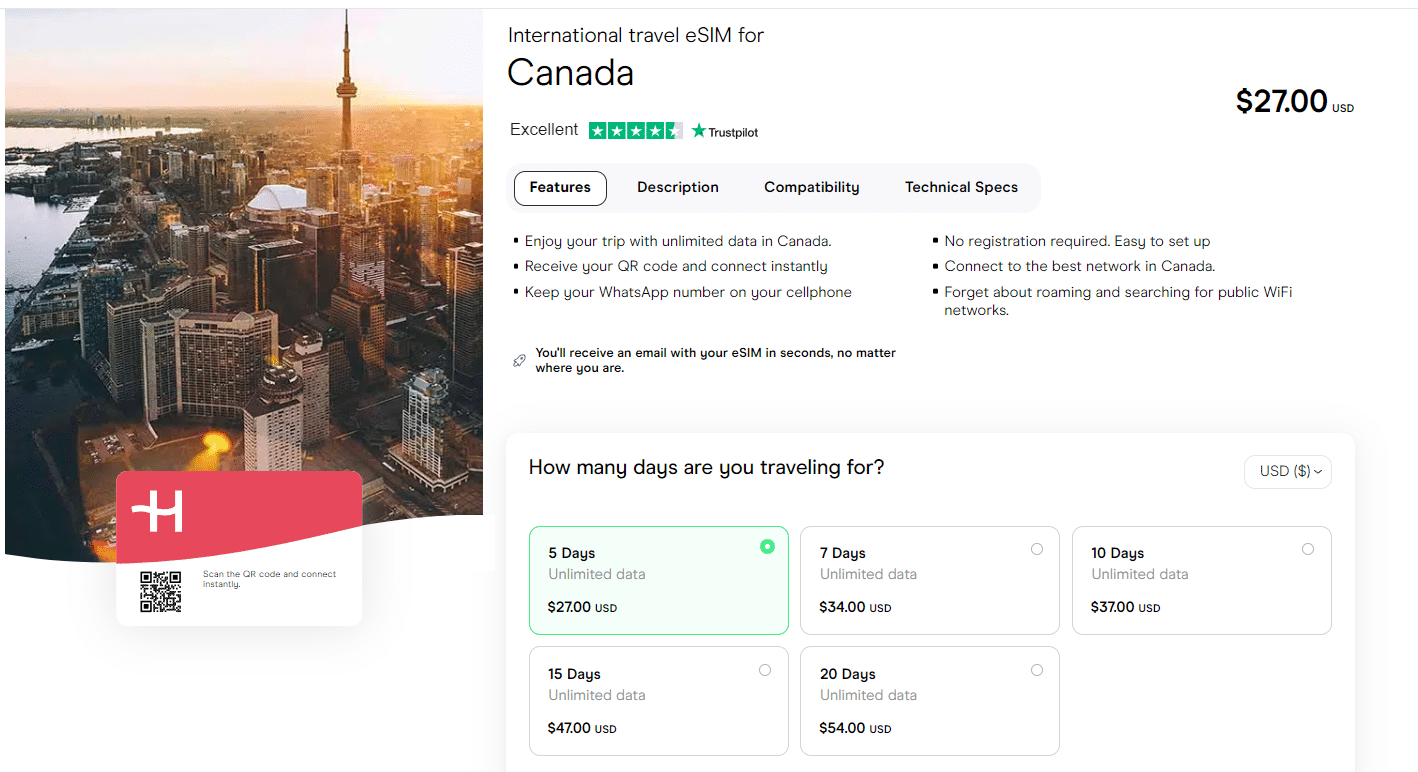The height and width of the screenshot is (772, 1418).
Task: Return to the Features tab
Action: pyautogui.click(x=560, y=187)
